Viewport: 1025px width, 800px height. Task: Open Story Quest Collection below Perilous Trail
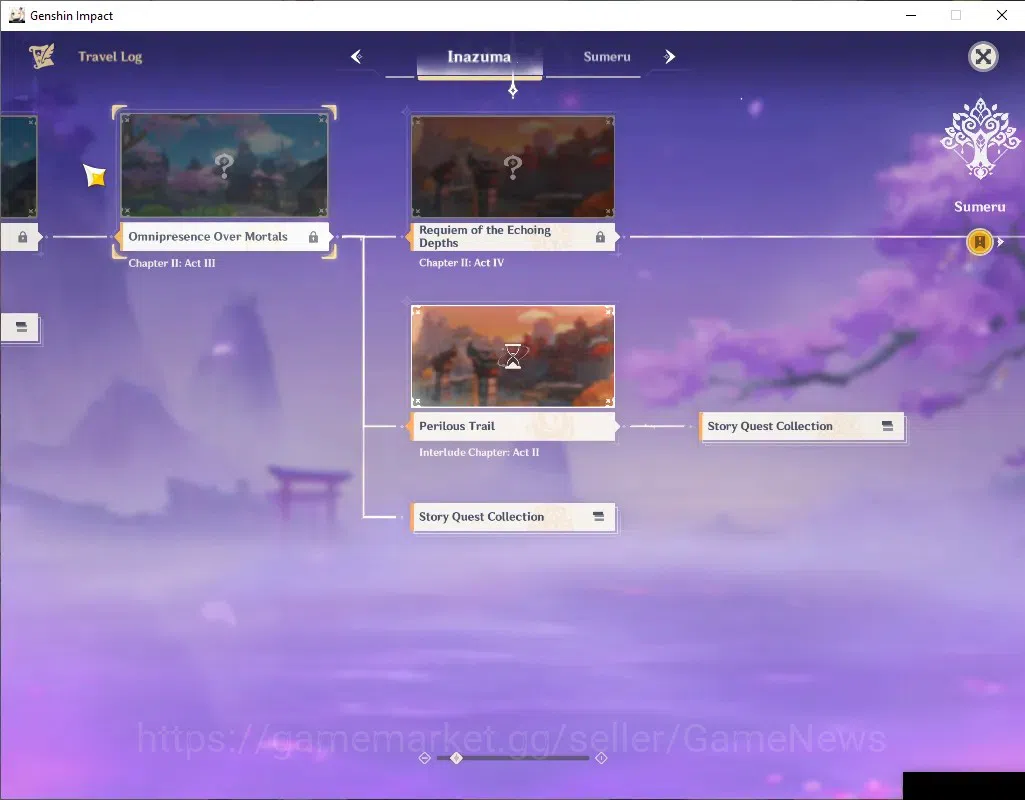tap(513, 517)
